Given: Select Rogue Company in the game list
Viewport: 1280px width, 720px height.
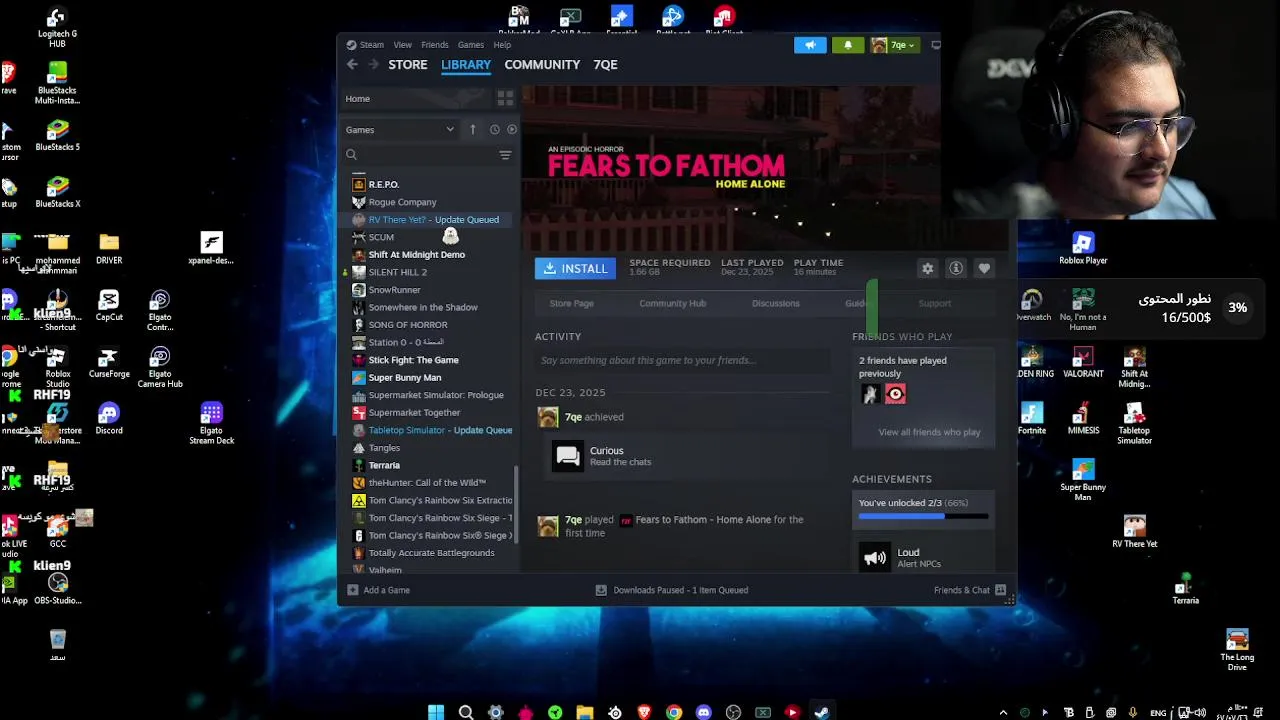Looking at the screenshot, I should point(402,202).
